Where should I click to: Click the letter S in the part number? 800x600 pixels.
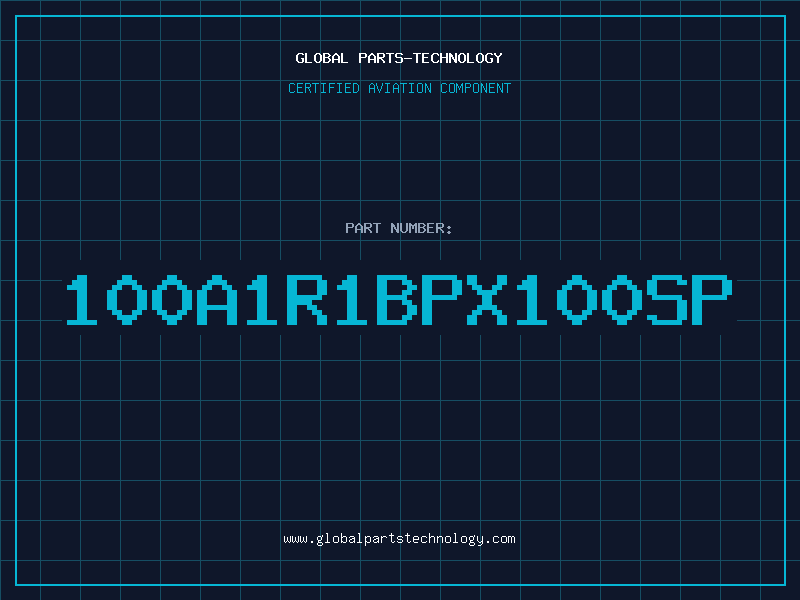coord(667,300)
